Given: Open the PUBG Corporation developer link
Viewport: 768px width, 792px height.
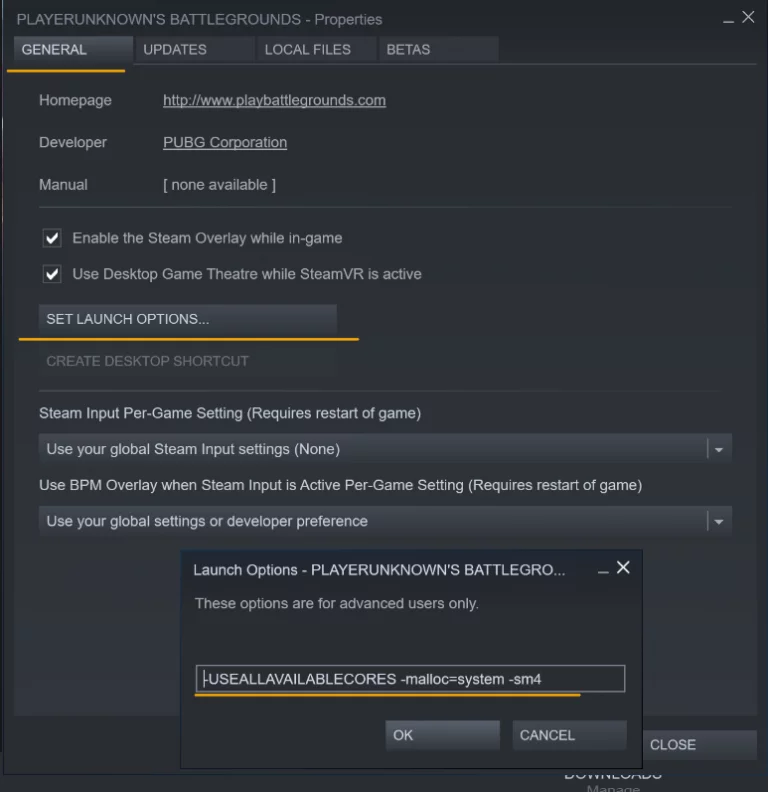Looking at the screenshot, I should pos(225,143).
